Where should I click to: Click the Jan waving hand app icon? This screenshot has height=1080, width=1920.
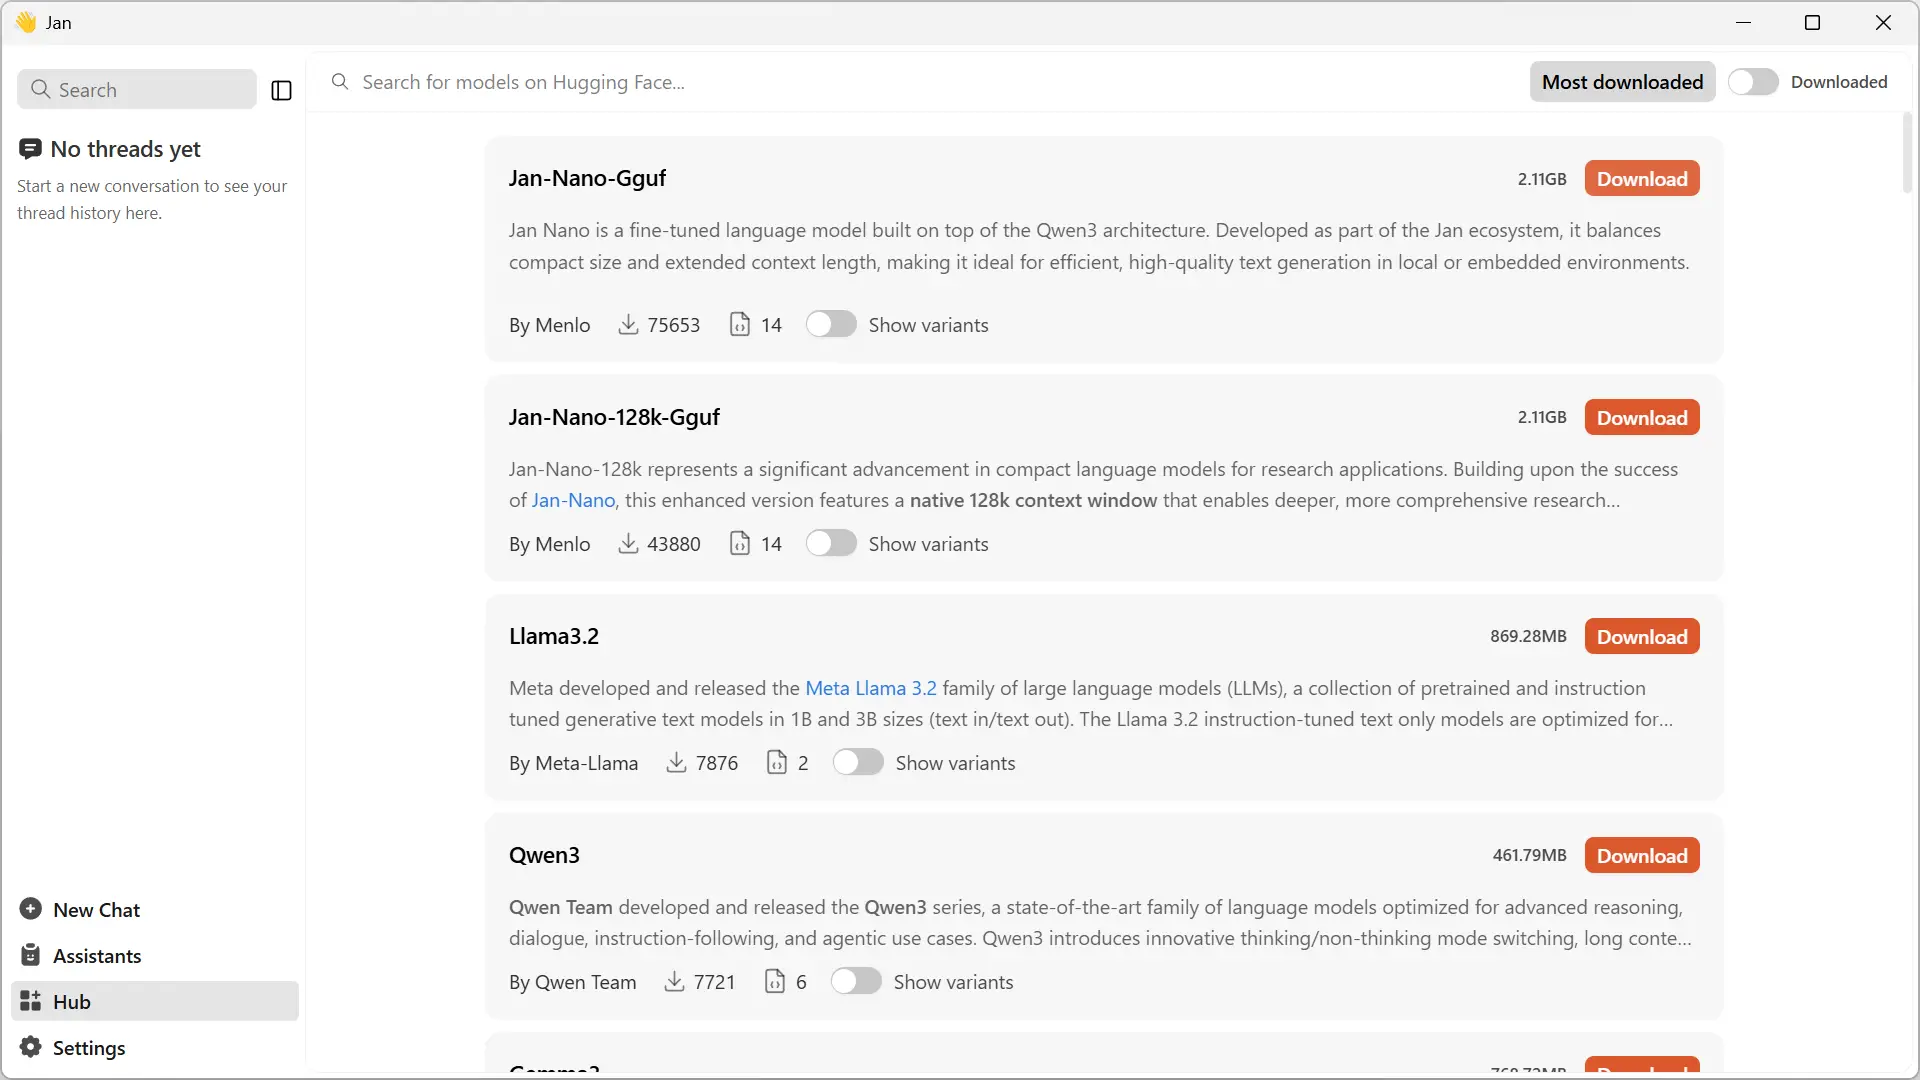(26, 22)
